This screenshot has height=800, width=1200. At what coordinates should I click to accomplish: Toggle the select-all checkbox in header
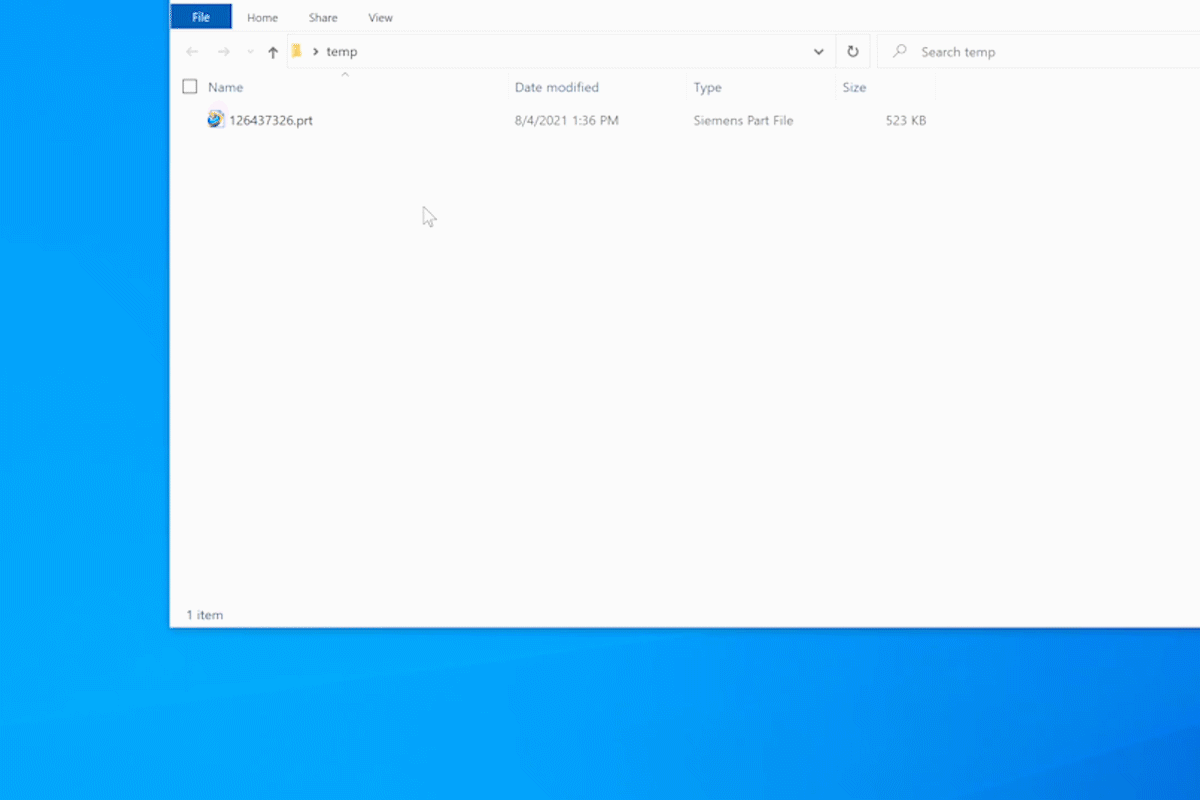click(x=190, y=87)
